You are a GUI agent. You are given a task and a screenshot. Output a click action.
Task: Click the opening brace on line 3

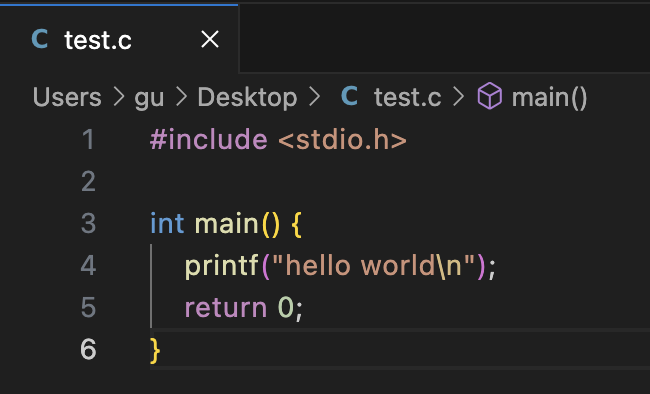pos(296,224)
